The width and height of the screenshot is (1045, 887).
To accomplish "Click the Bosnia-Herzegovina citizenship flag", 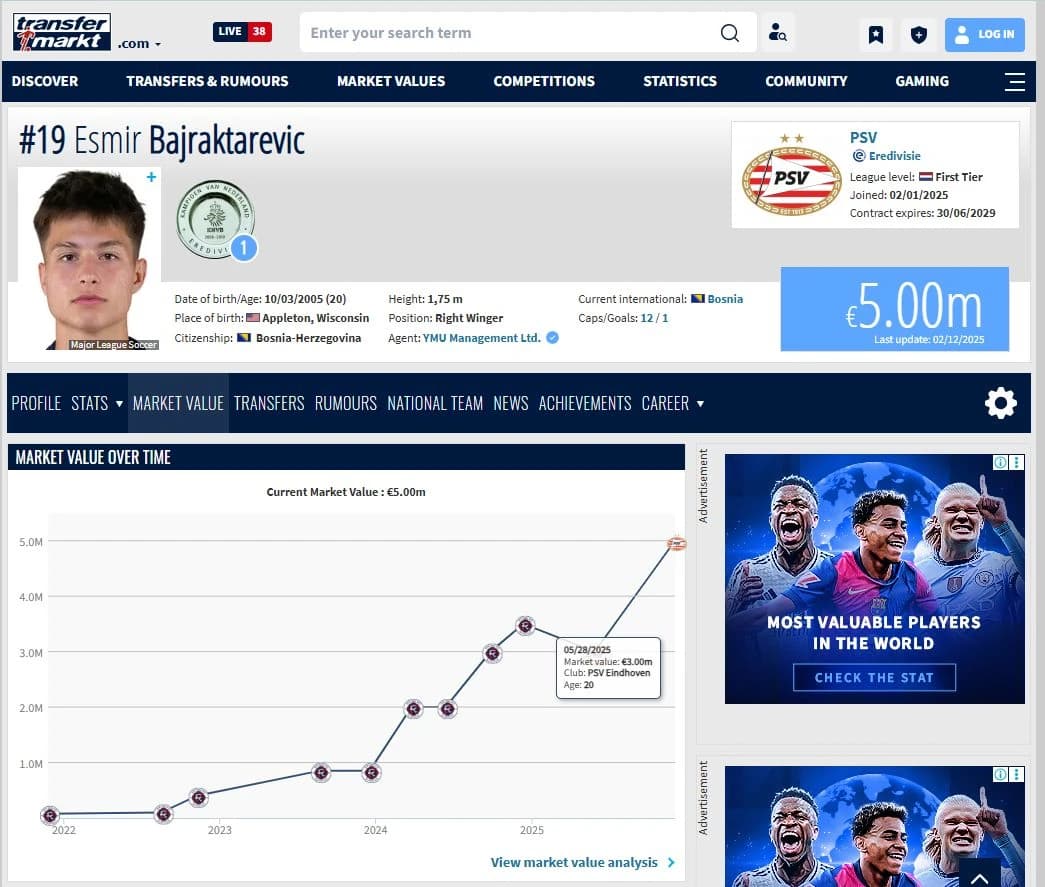I will [x=244, y=338].
